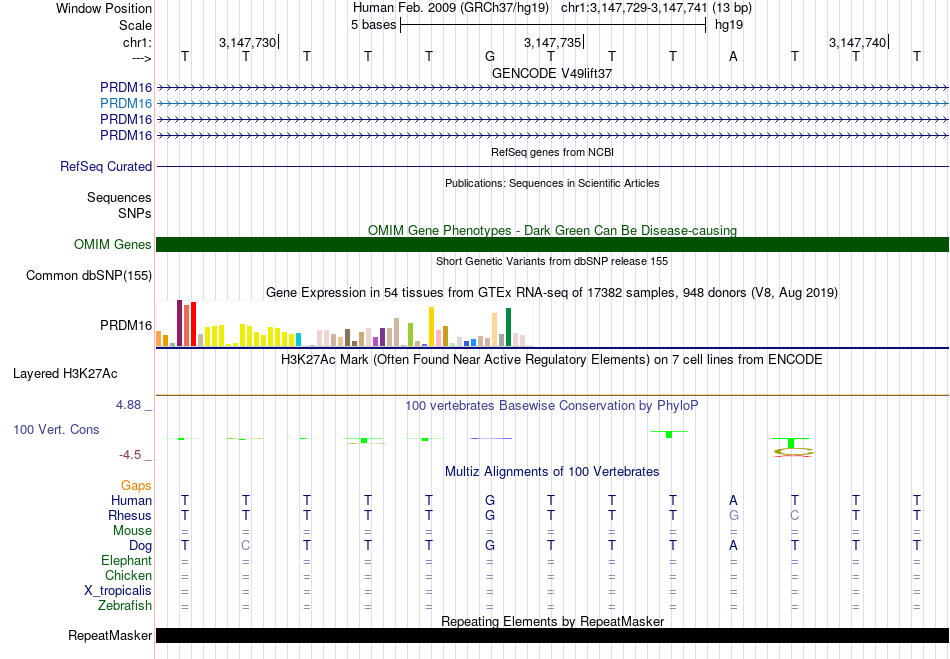The height and width of the screenshot is (659, 950).
Task: Select the Human alignment row label
Action: tap(131, 501)
